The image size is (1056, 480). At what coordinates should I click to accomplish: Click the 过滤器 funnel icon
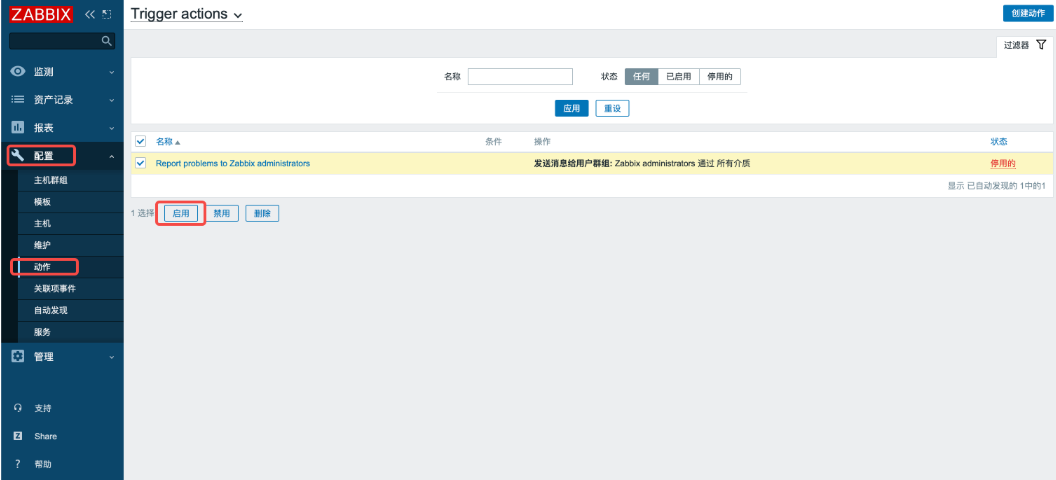pos(1041,44)
